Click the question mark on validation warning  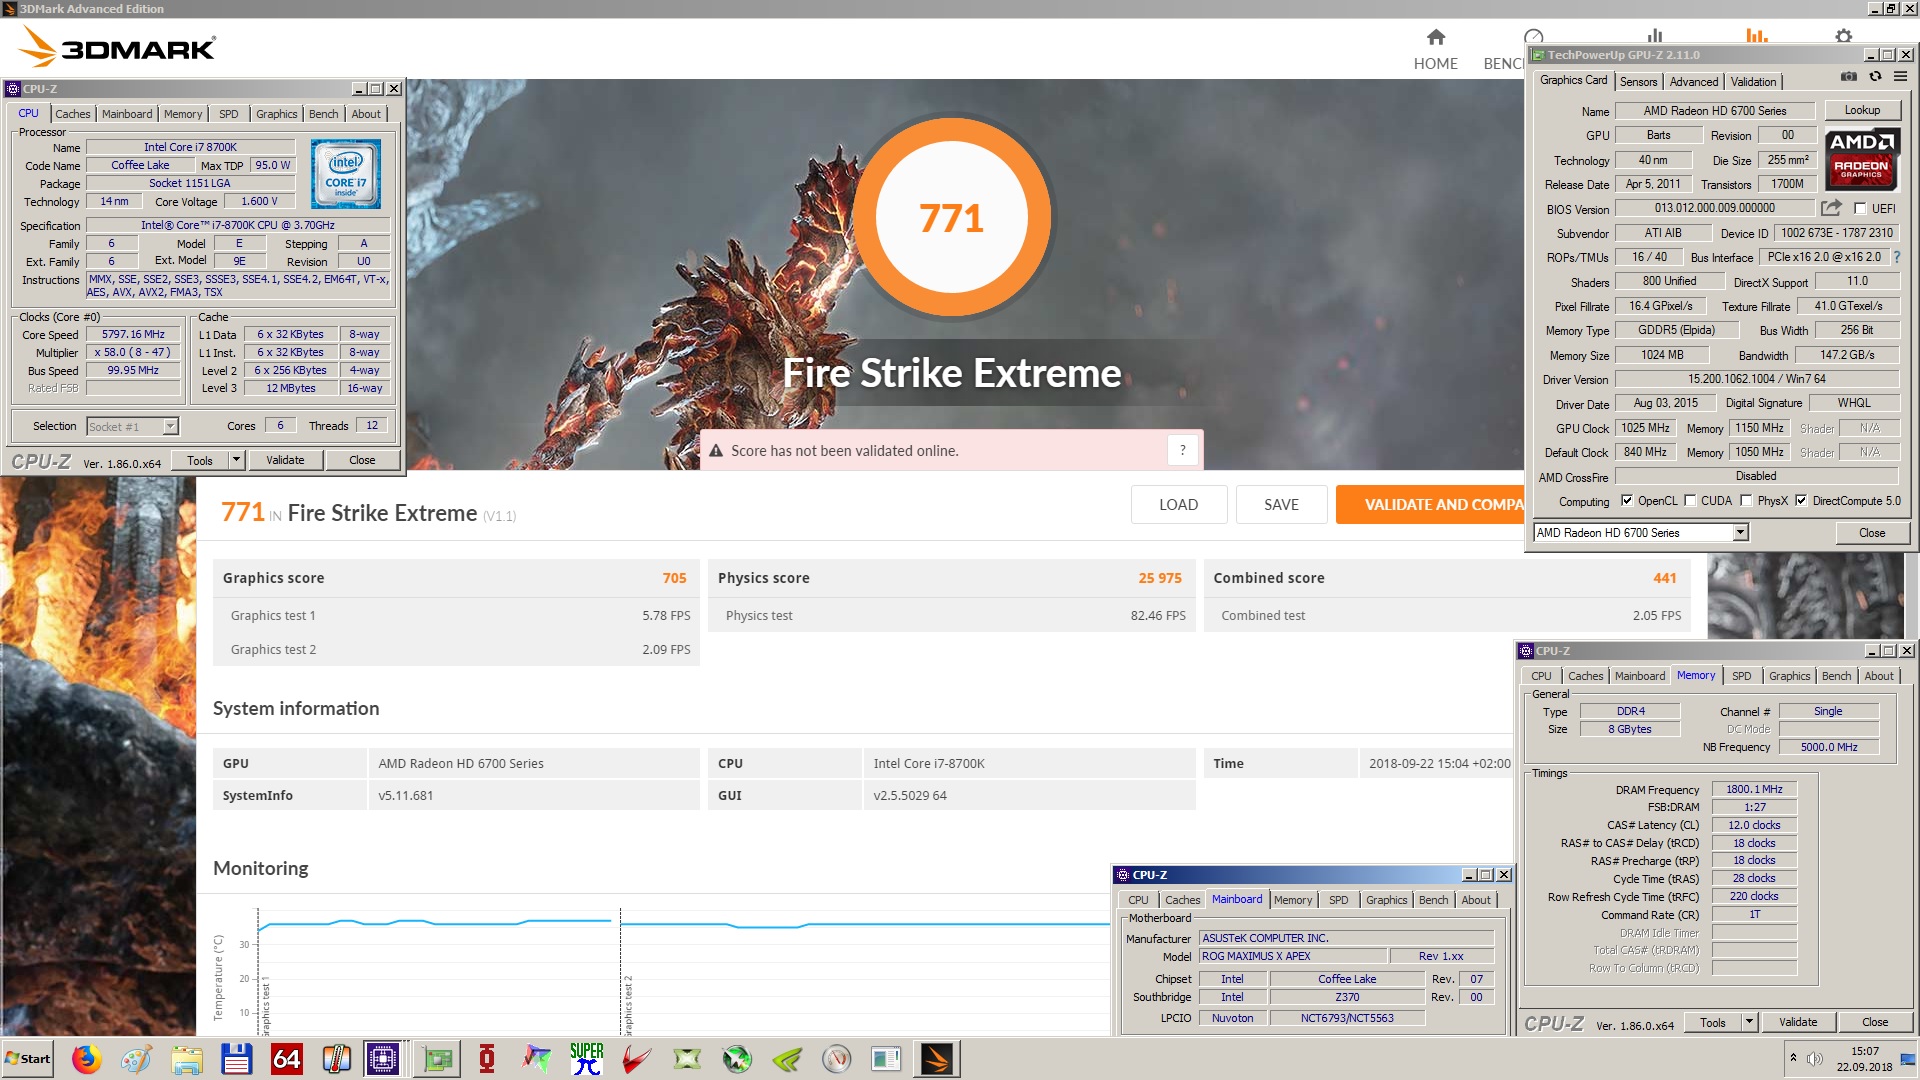tap(1182, 450)
